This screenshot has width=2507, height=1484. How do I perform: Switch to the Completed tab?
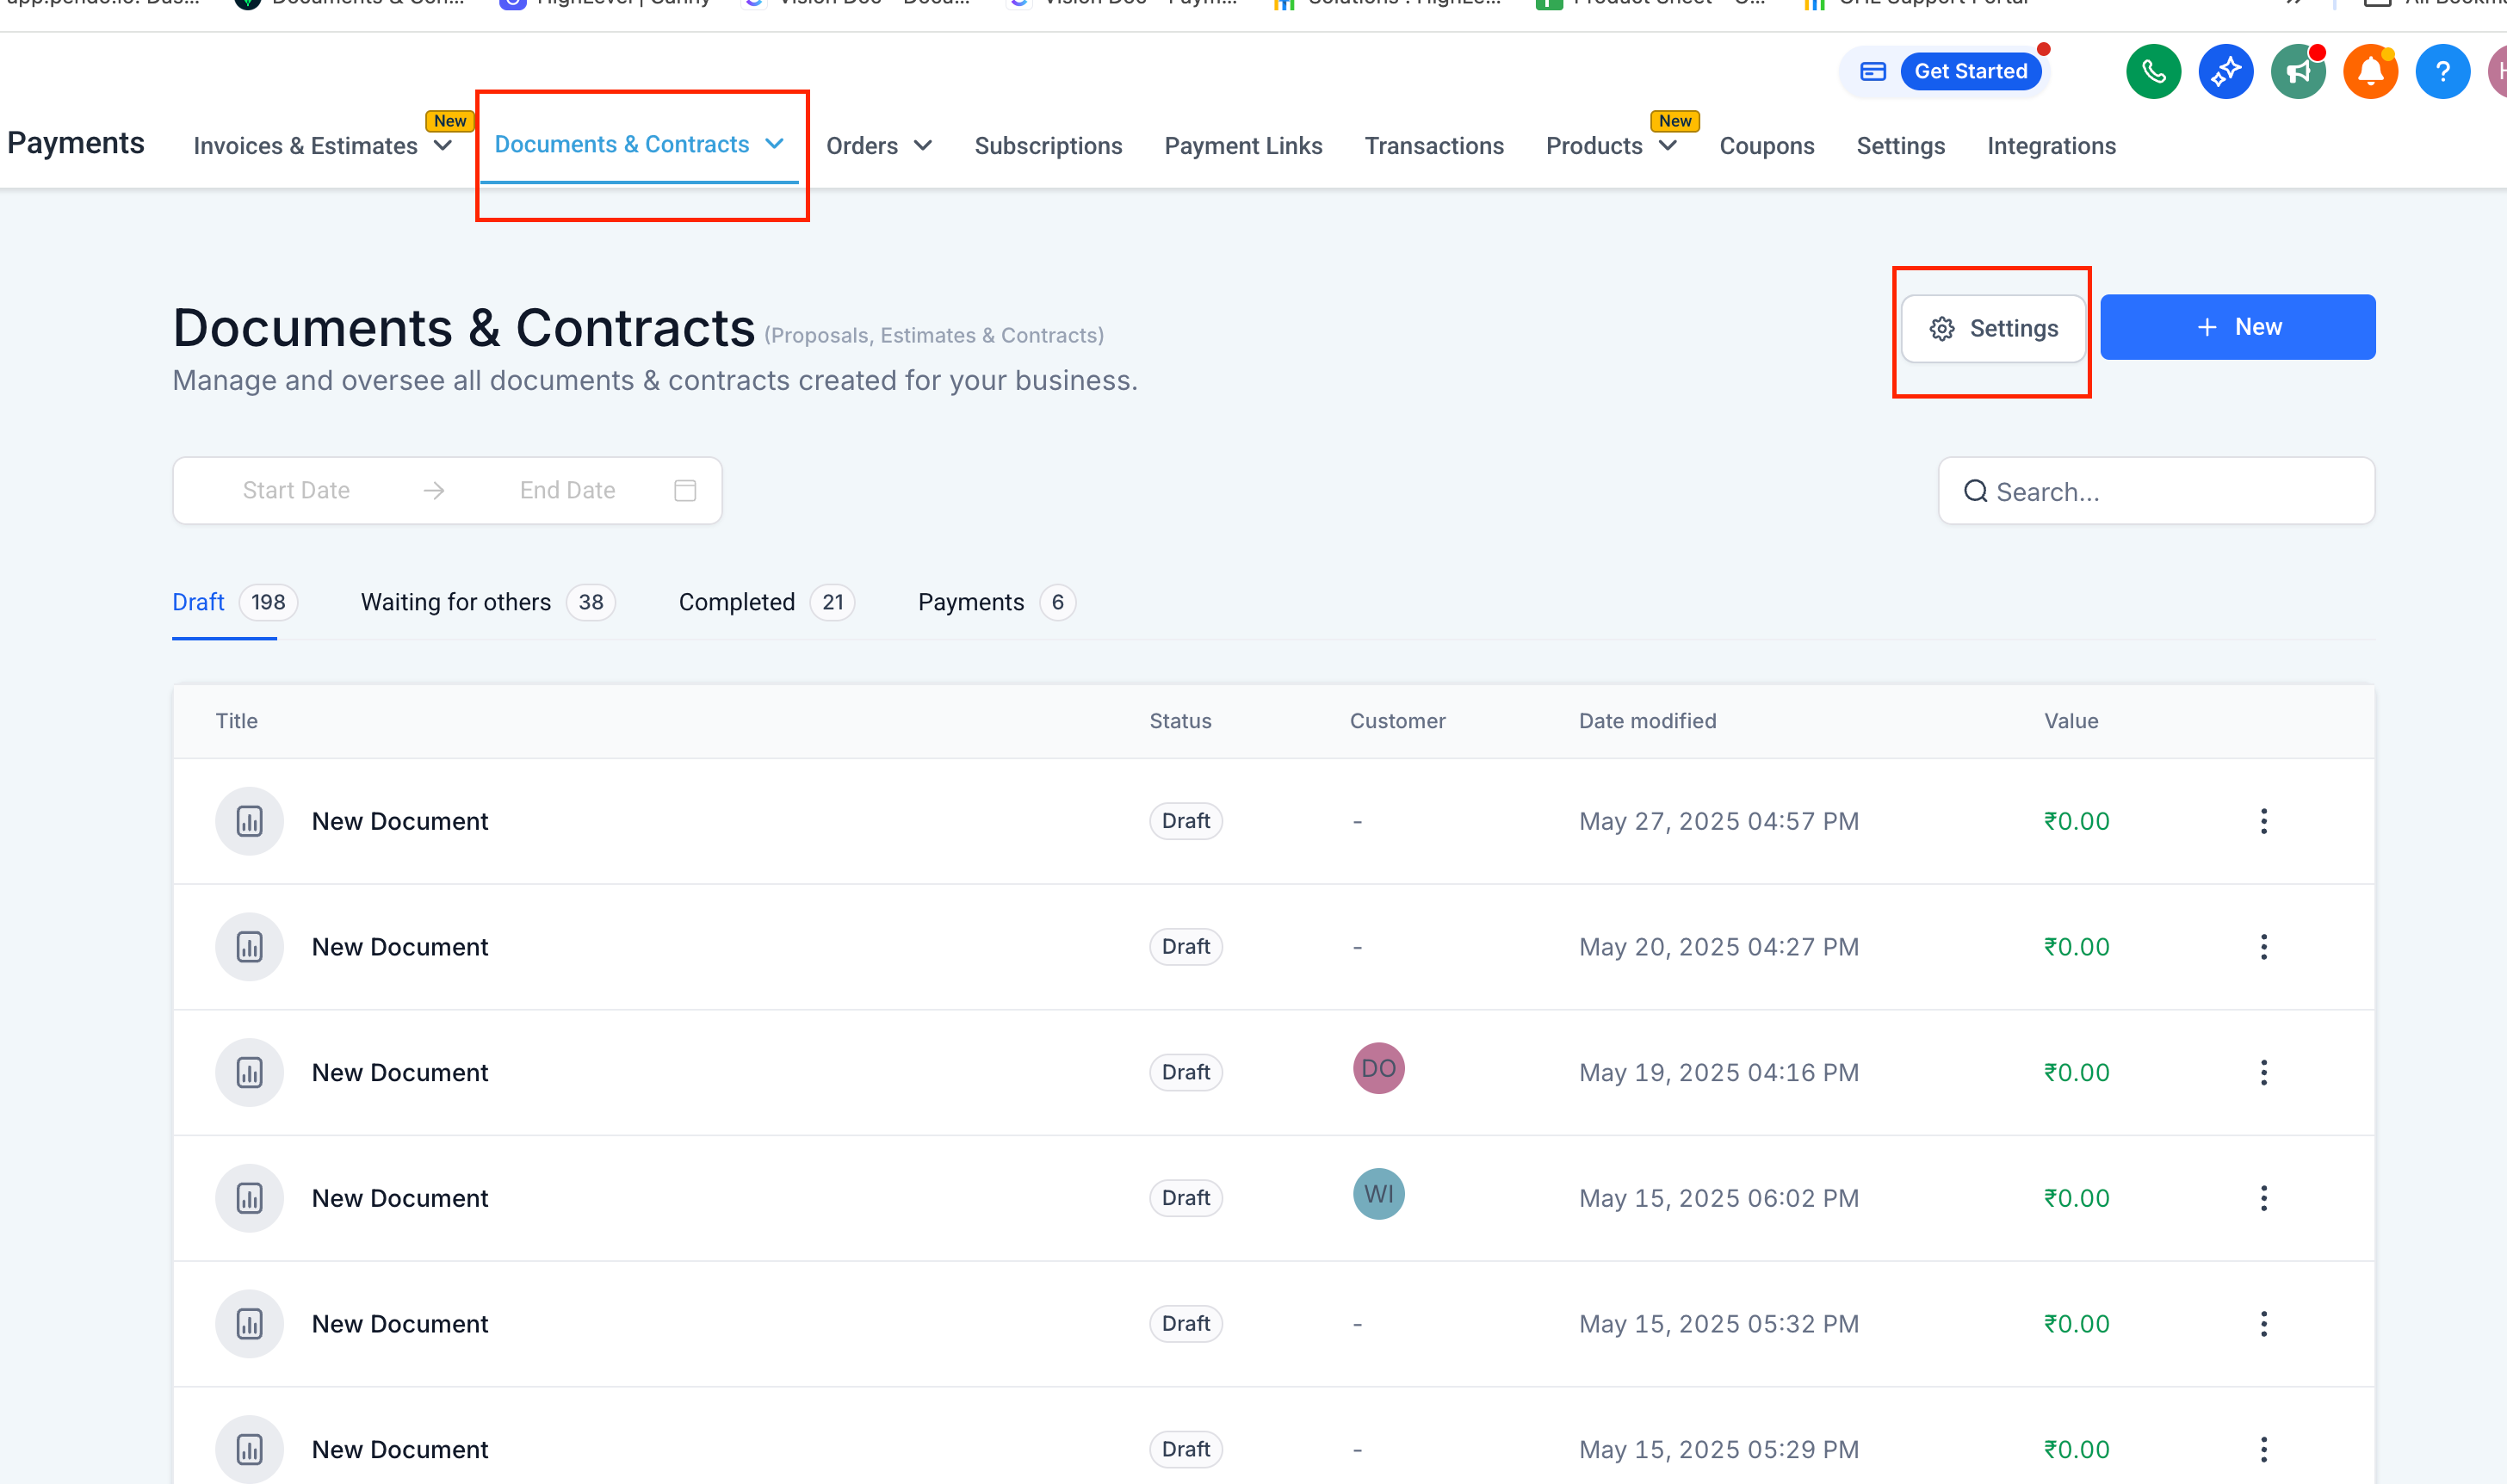point(737,602)
